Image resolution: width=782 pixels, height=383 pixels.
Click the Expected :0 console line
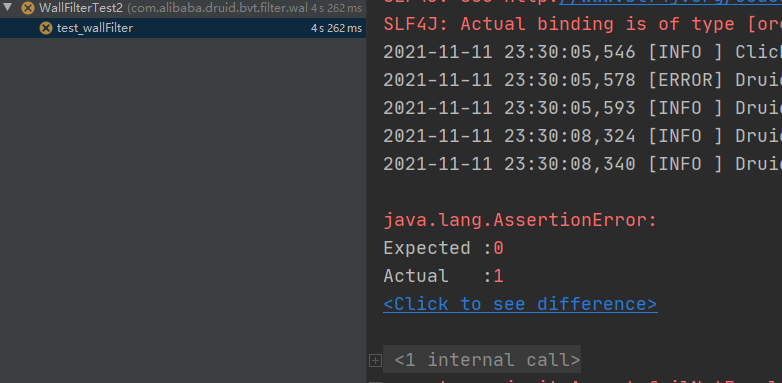pos(443,248)
